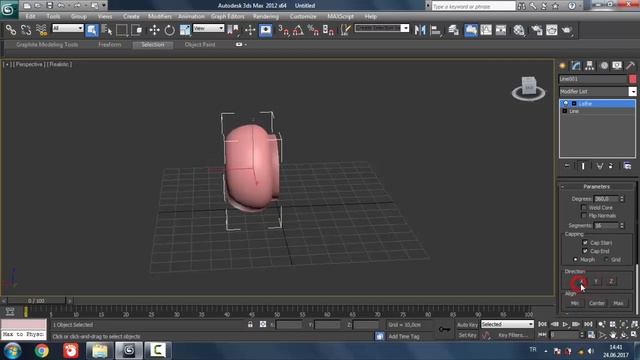Enable Flip Normals checkbox
Viewport: 640px width, 360px height.
584,216
